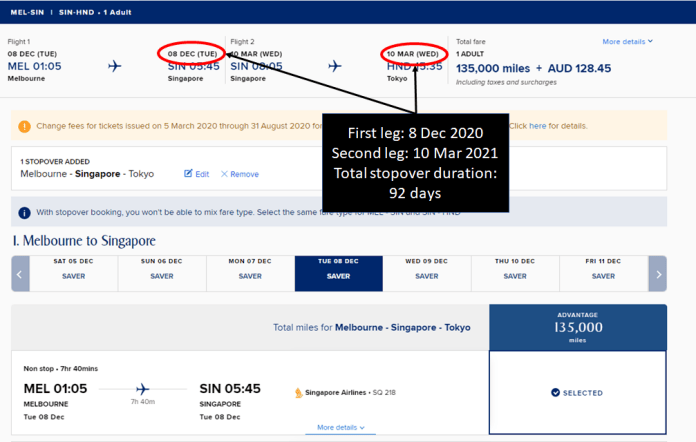Click the blue info icon in stopover notice
696x442 pixels.
[x=24, y=213]
